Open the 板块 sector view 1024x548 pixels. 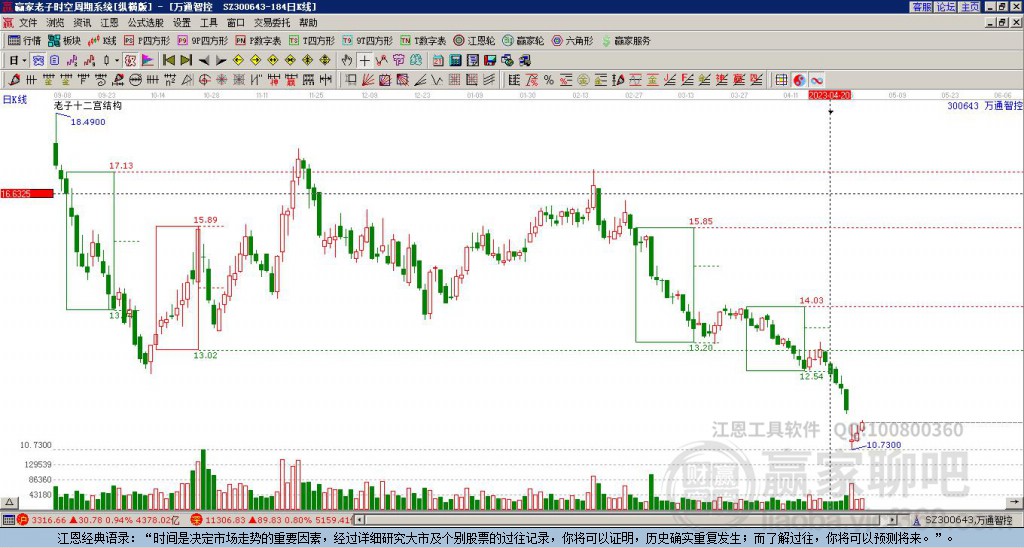tap(63, 40)
